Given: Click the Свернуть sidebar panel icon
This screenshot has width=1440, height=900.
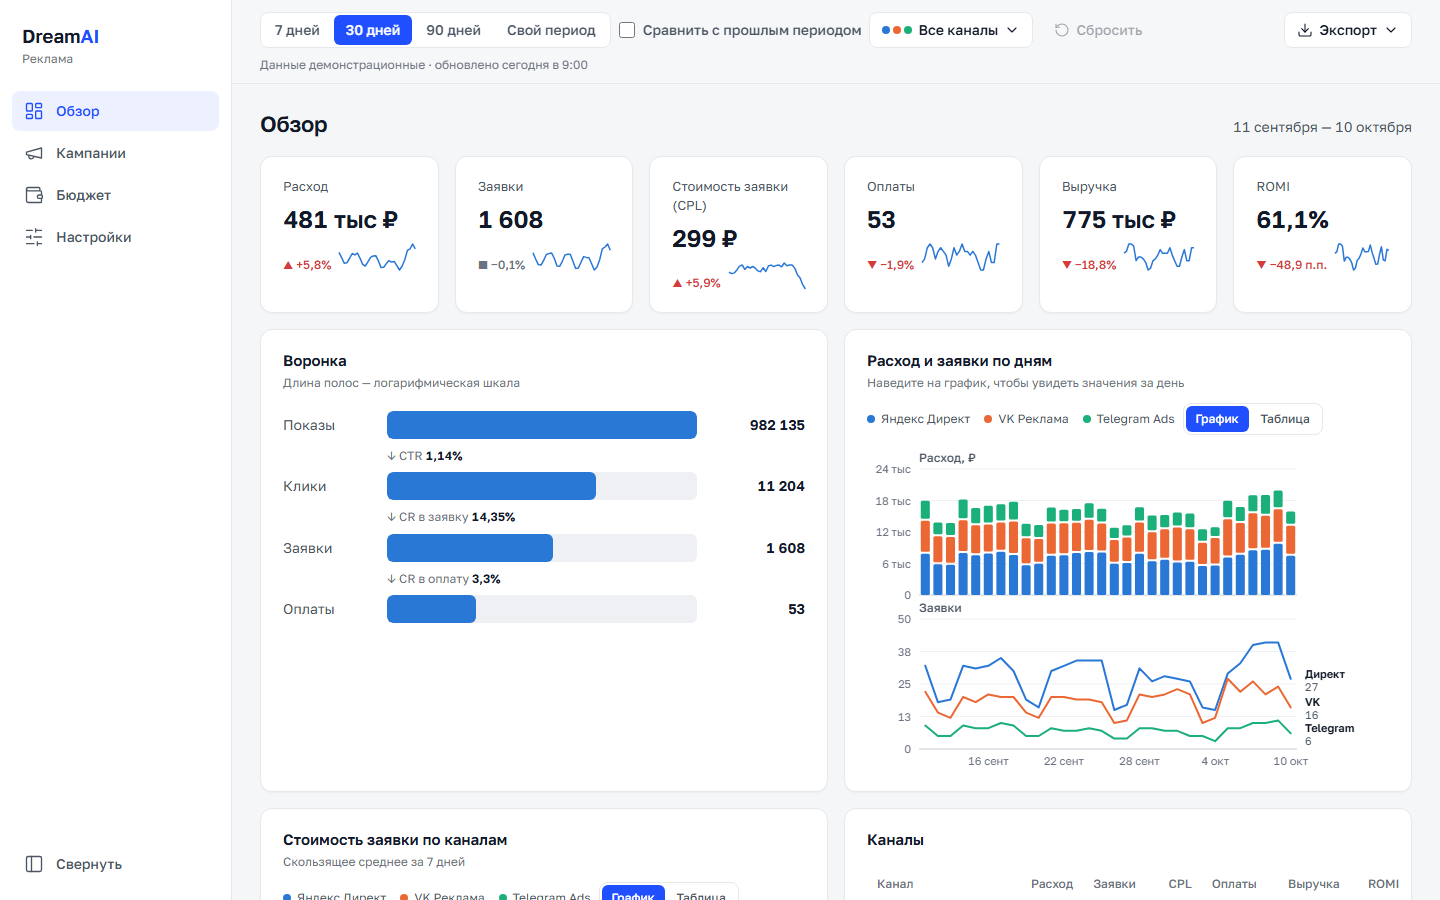Looking at the screenshot, I should click(x=34, y=864).
